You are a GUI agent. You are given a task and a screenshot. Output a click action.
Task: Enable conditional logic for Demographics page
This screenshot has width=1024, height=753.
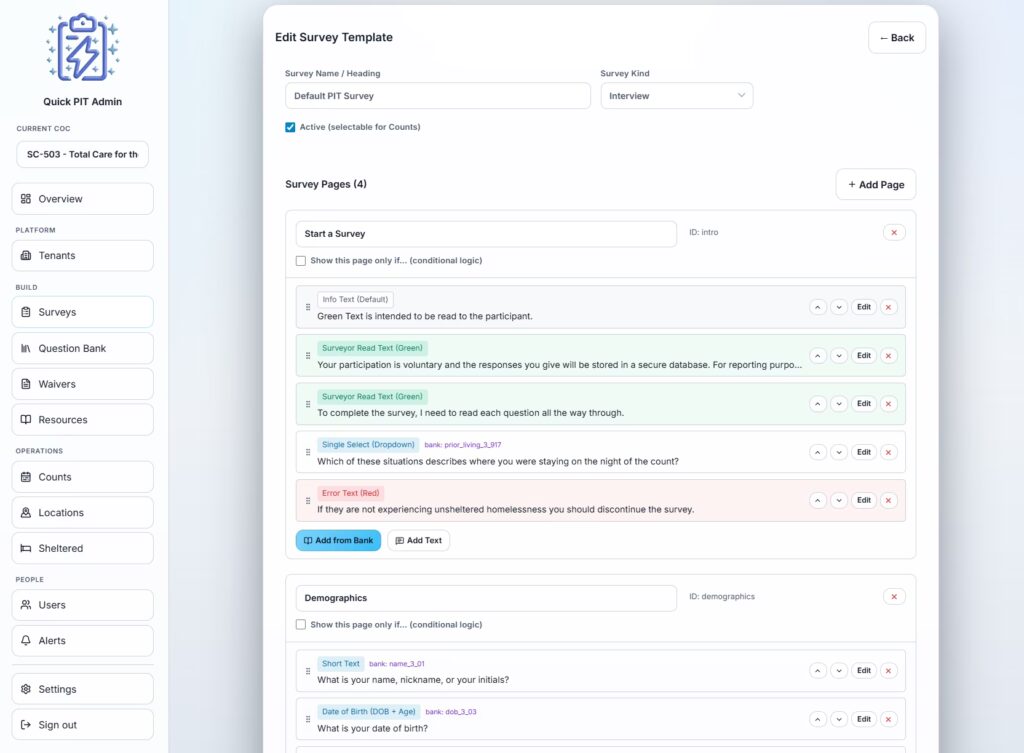(300, 624)
